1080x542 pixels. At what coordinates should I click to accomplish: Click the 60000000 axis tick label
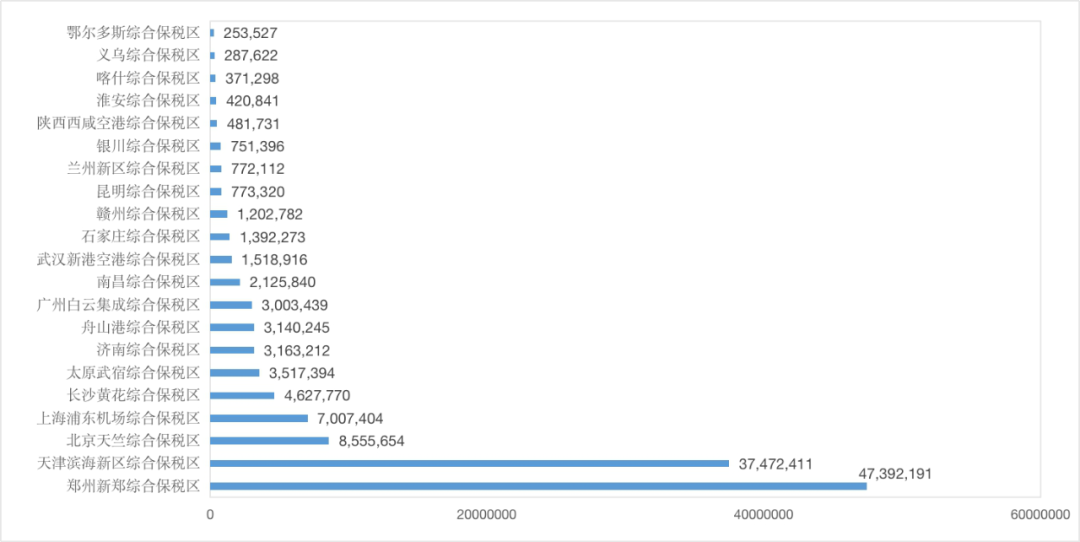coord(1040,515)
